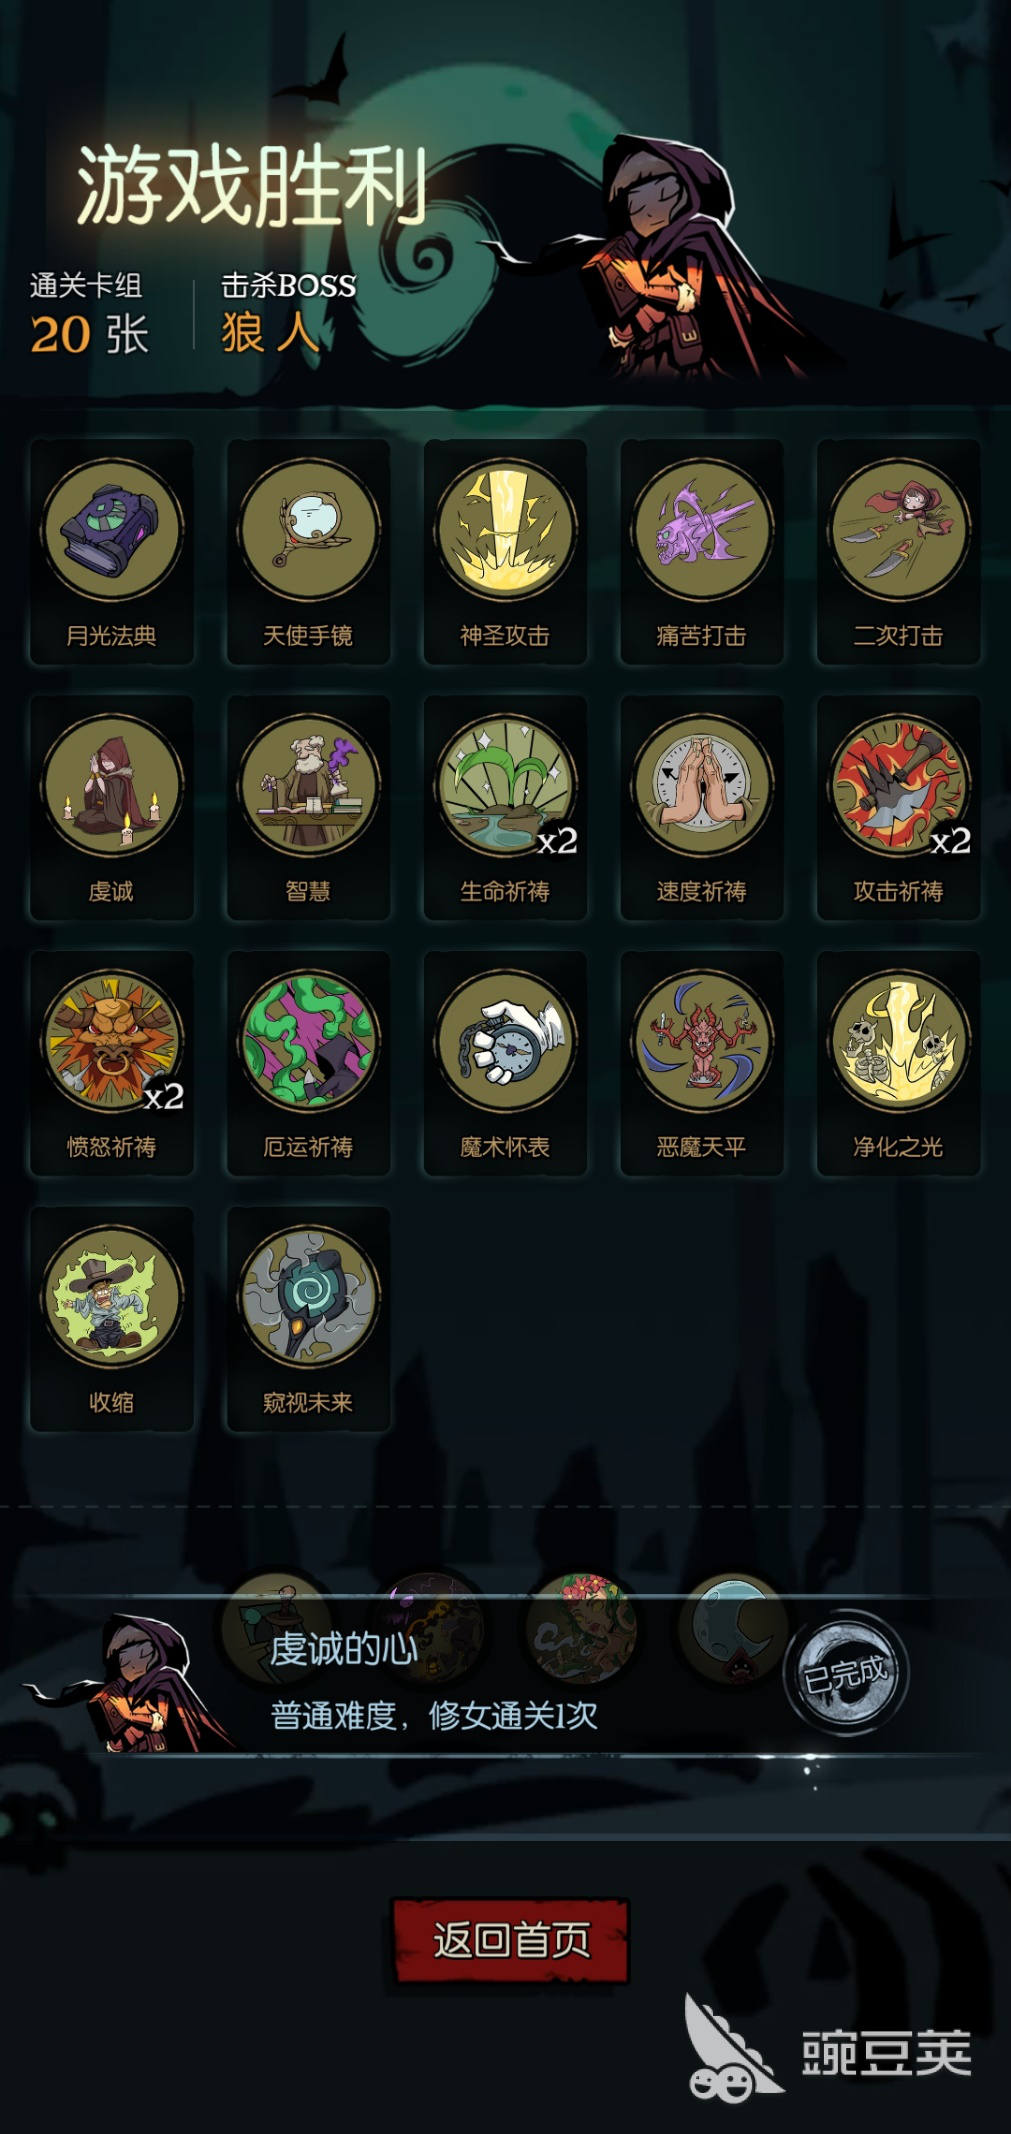Viewport: 1011px width, 2134px height.
Task: Select the 收缩 card icon
Action: pos(111,1319)
